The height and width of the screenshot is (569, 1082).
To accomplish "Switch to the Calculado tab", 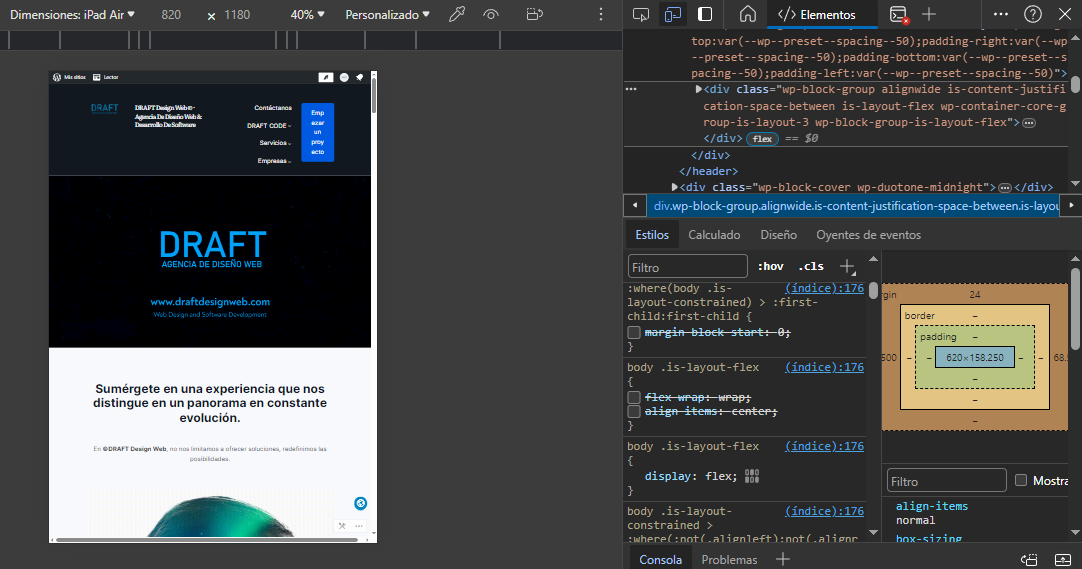I will point(714,235).
